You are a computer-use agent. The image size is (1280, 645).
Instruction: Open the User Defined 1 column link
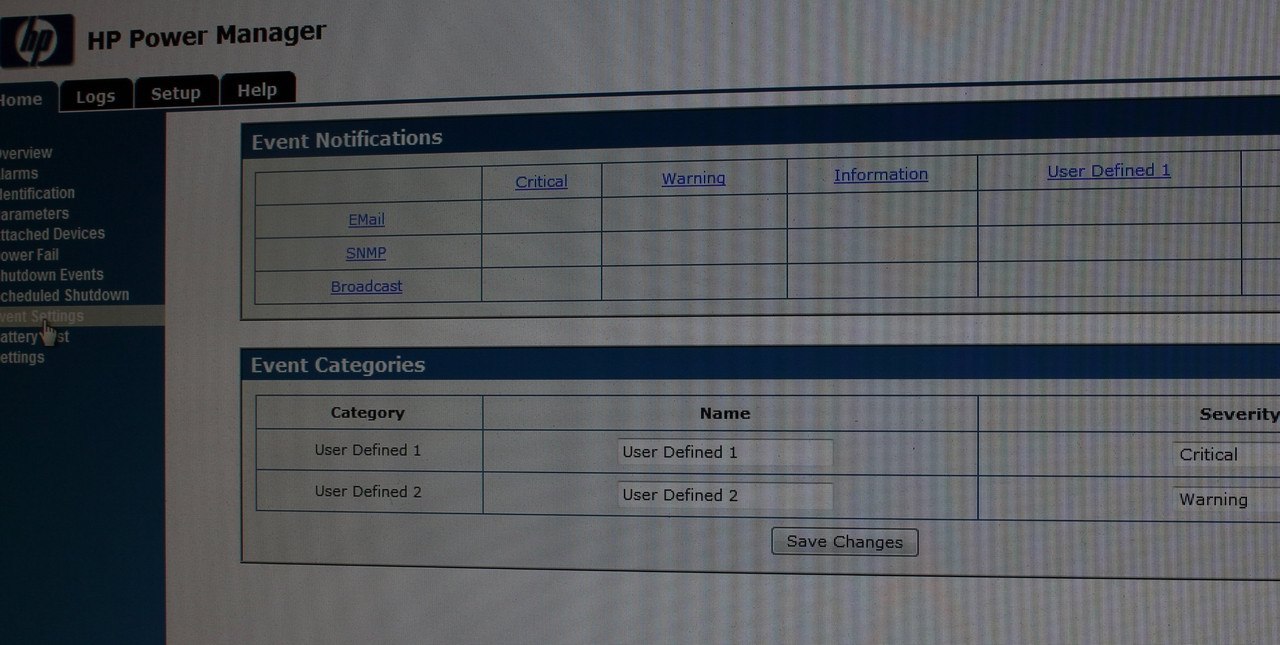pos(1108,171)
